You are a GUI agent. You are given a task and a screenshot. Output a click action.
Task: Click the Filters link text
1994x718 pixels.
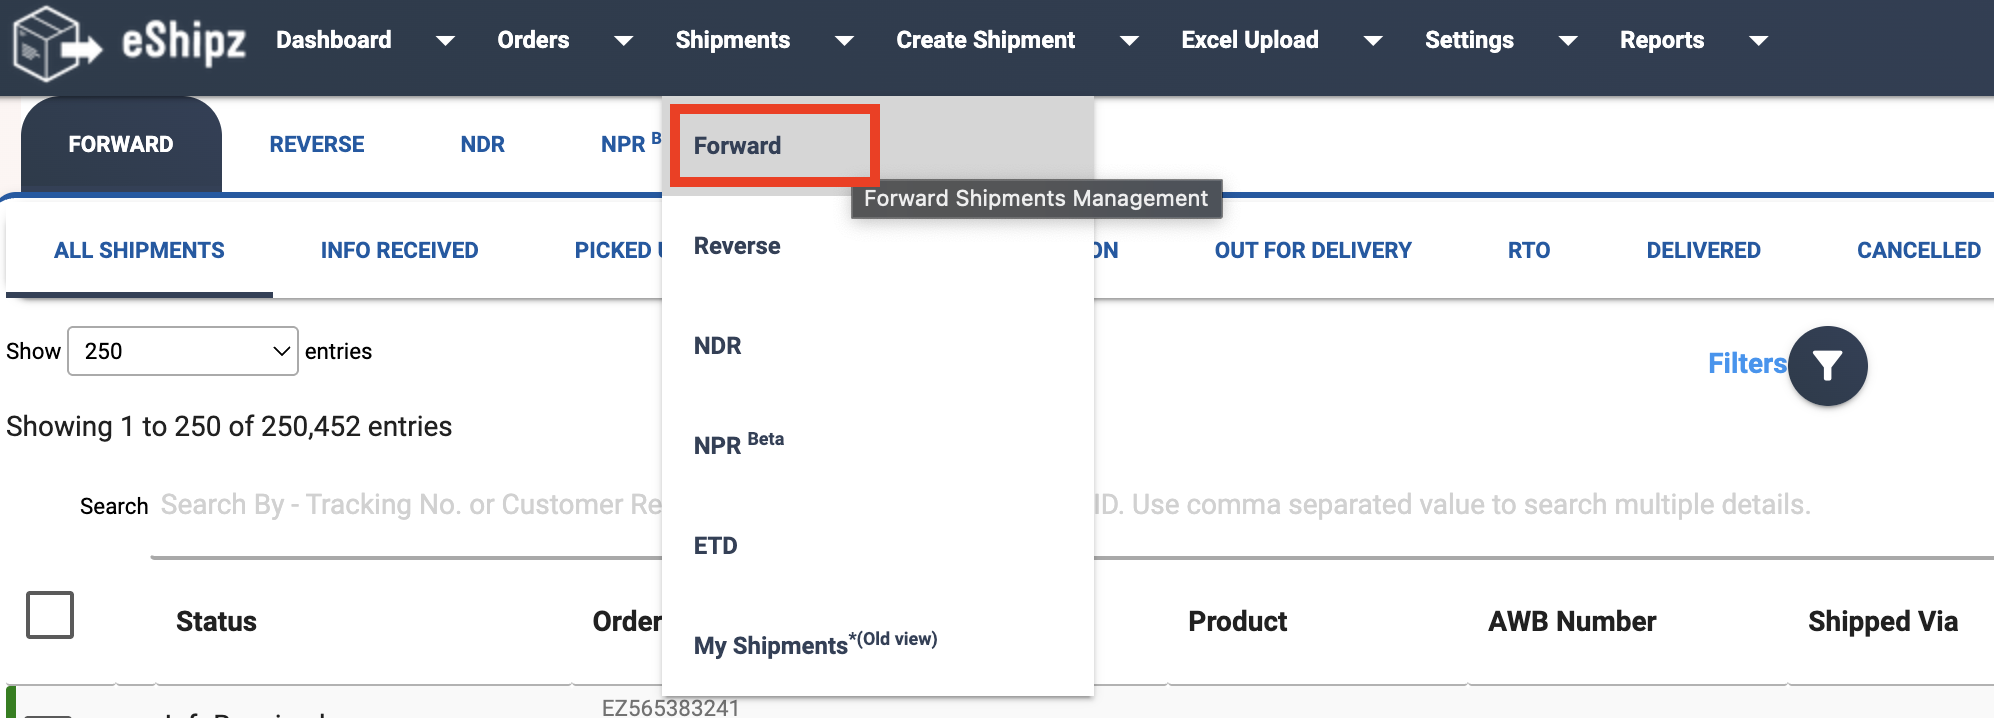coord(1747,363)
